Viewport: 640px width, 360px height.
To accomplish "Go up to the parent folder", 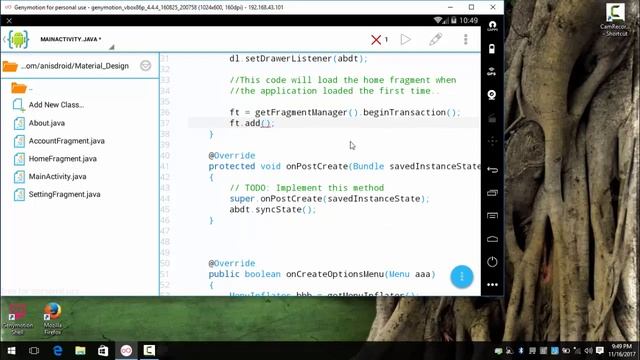I will [19, 88].
